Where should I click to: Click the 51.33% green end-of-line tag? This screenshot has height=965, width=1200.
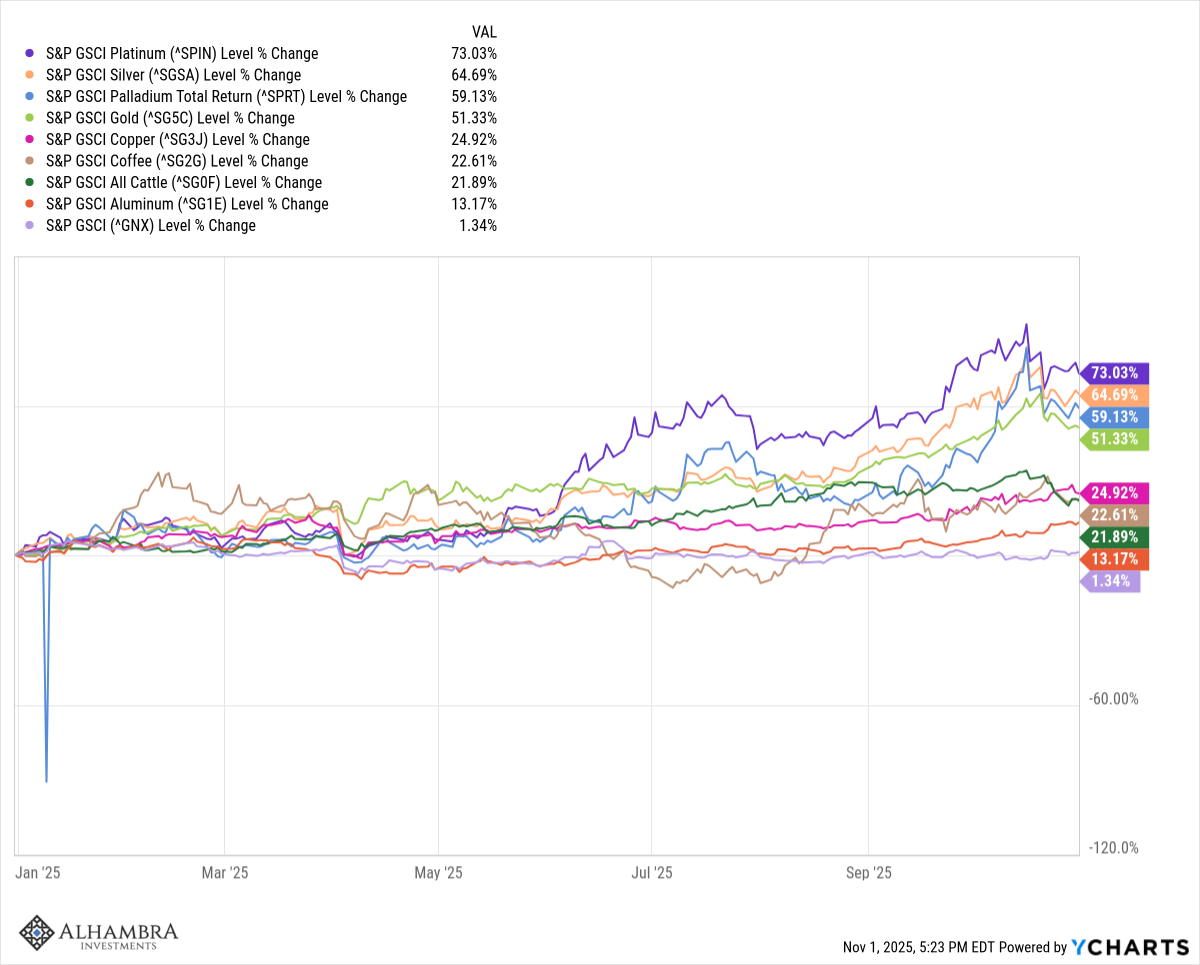click(1116, 439)
